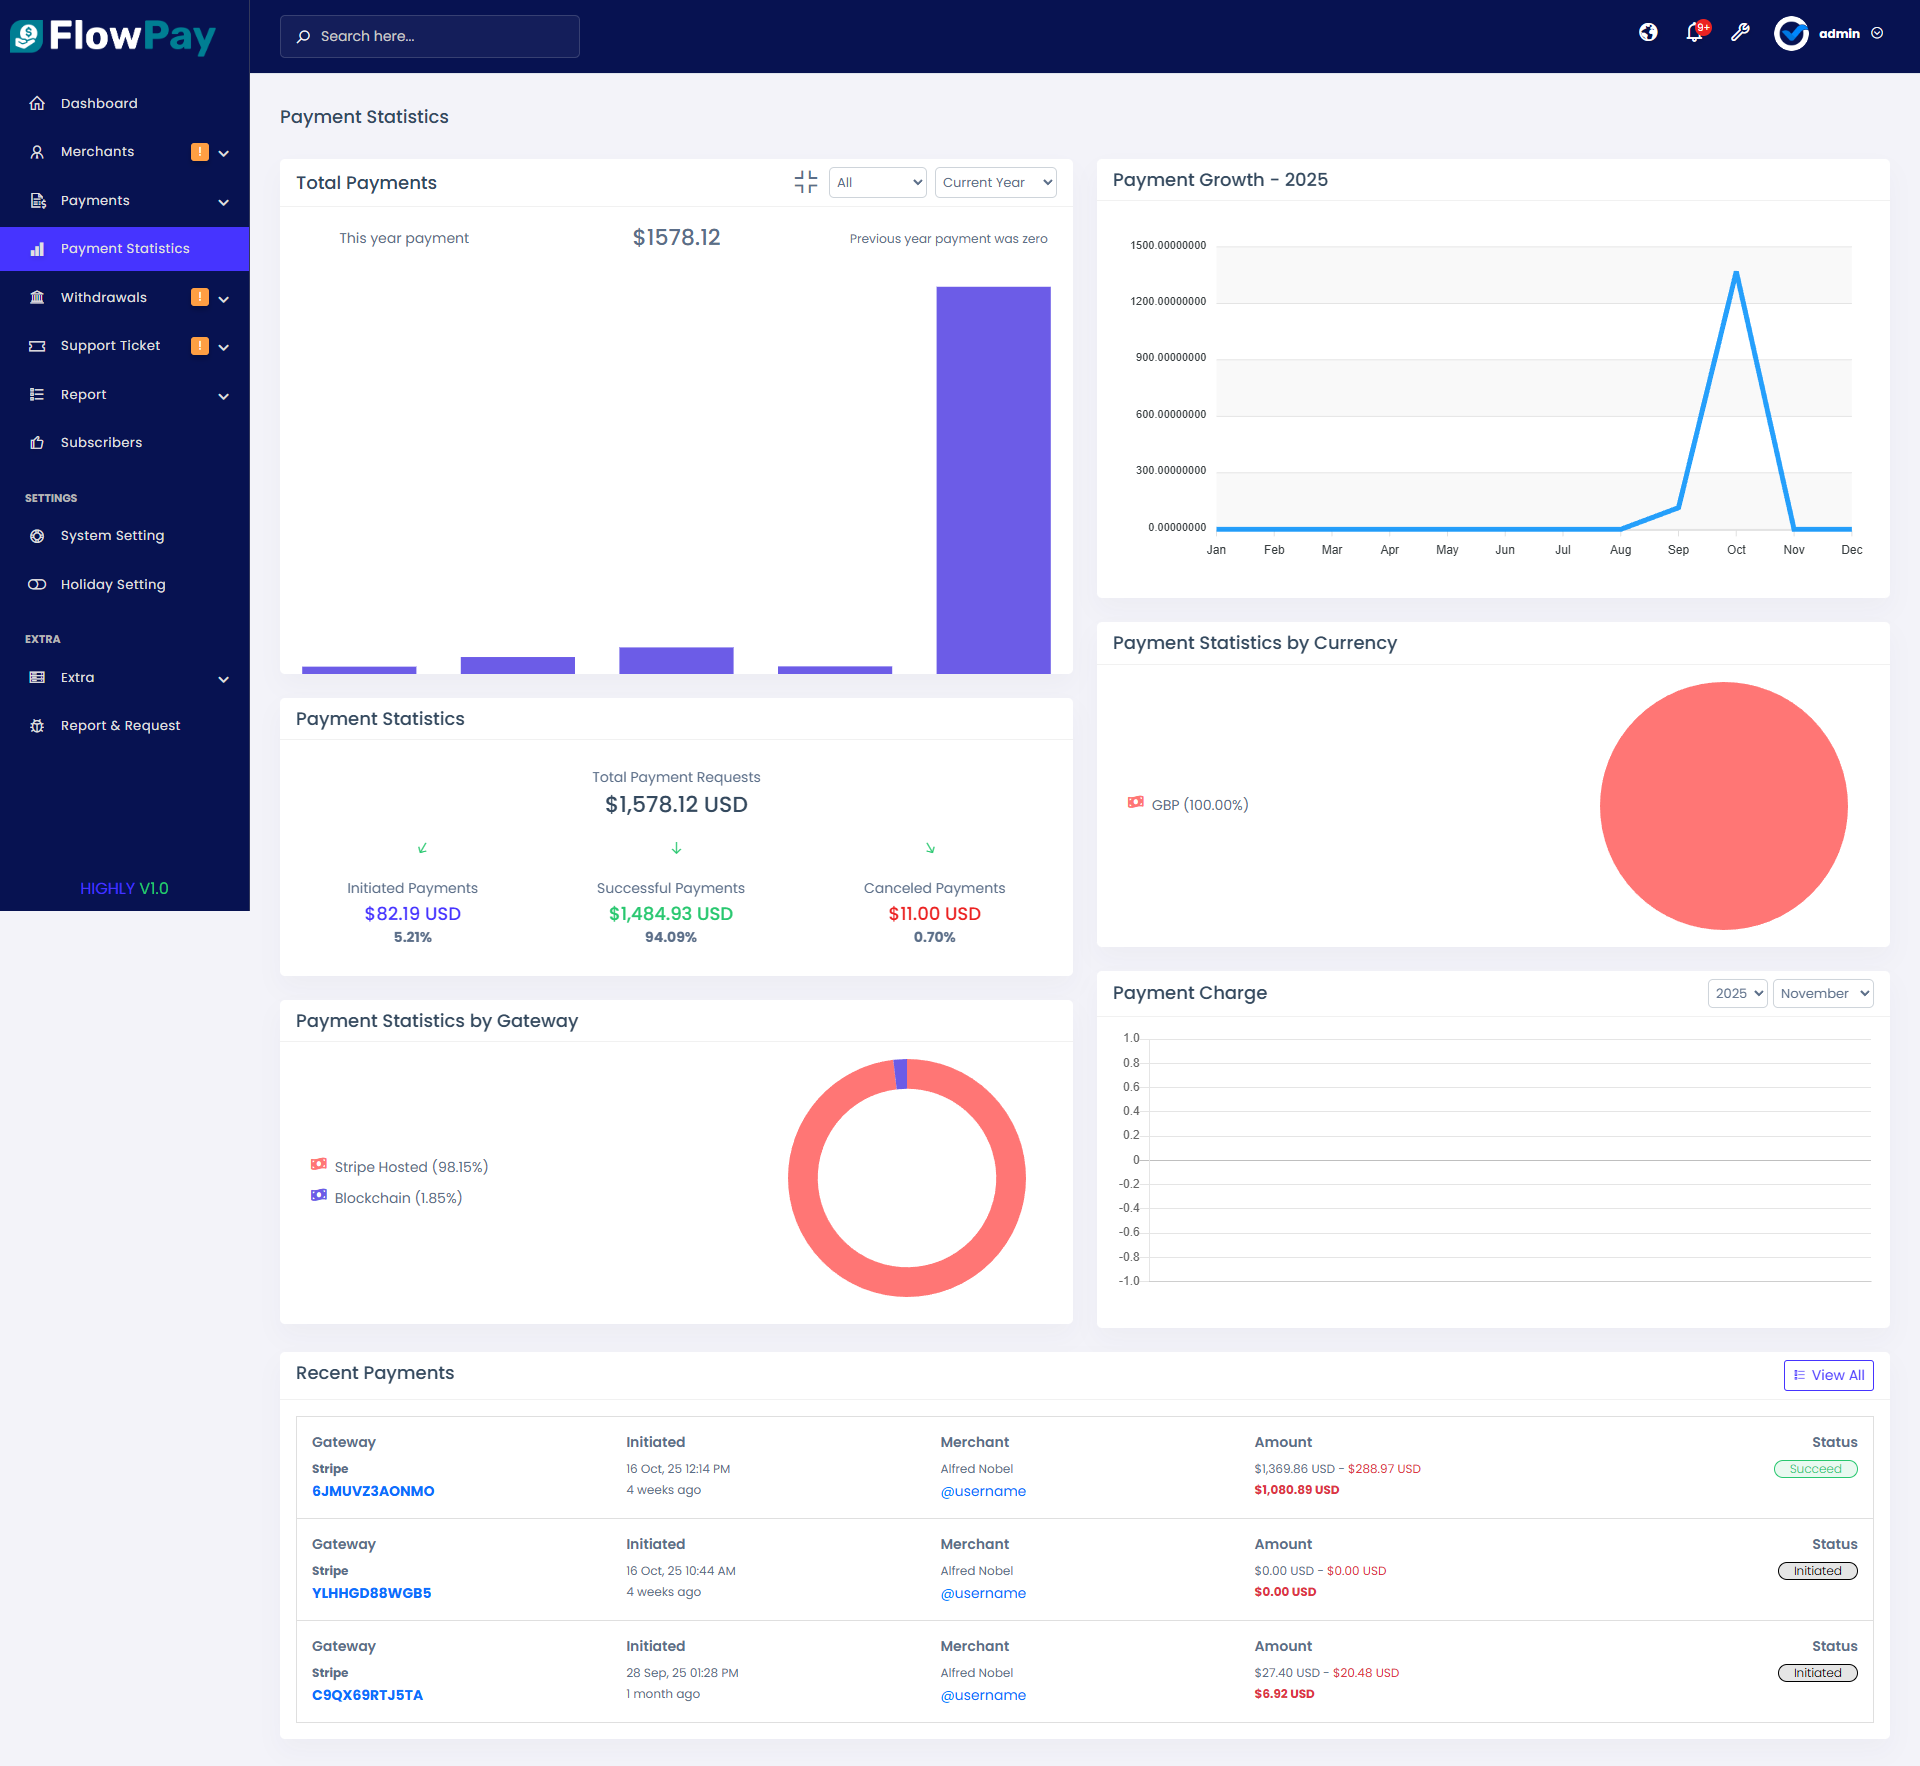1920x1766 pixels.
Task: Click the globe icon in header
Action: (x=1648, y=33)
